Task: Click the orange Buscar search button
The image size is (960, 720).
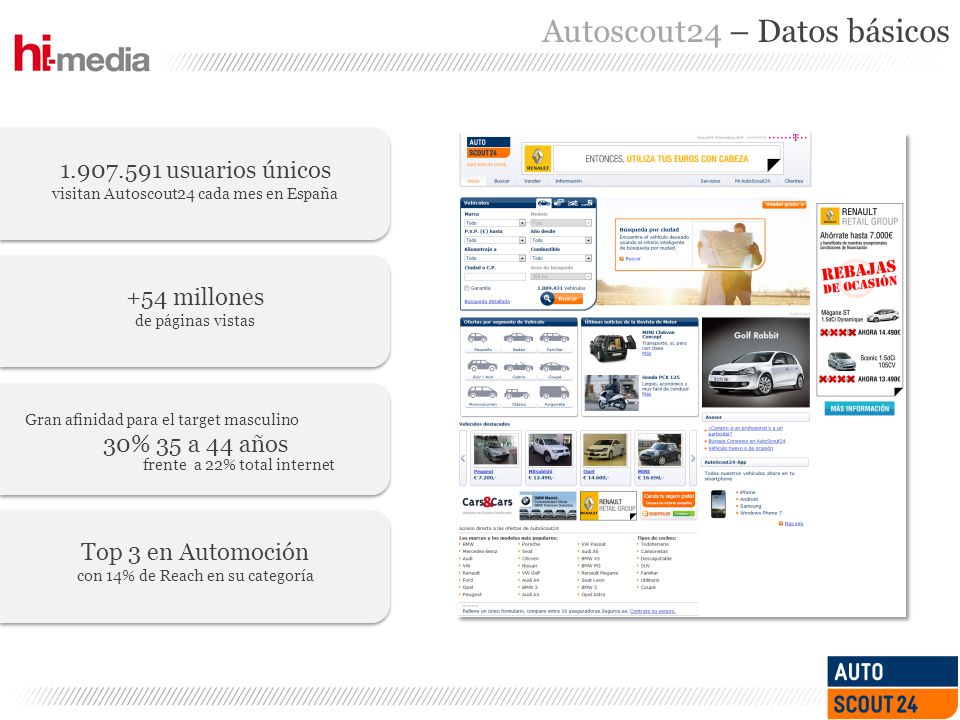Action: [568, 298]
